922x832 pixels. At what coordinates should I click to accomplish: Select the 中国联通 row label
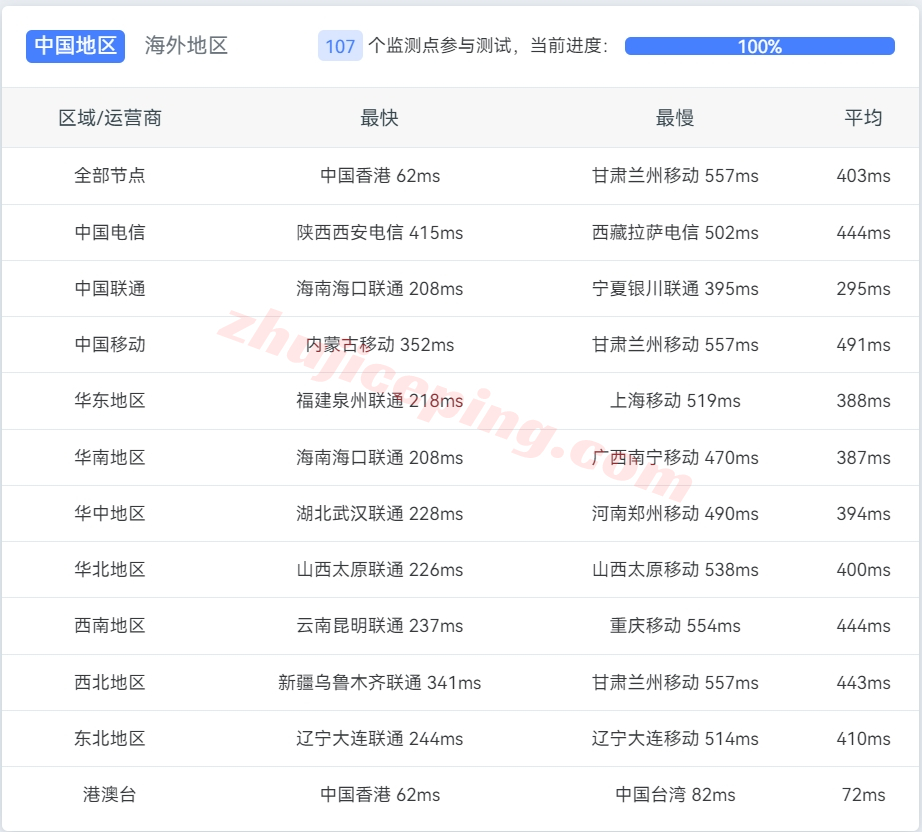coord(110,289)
